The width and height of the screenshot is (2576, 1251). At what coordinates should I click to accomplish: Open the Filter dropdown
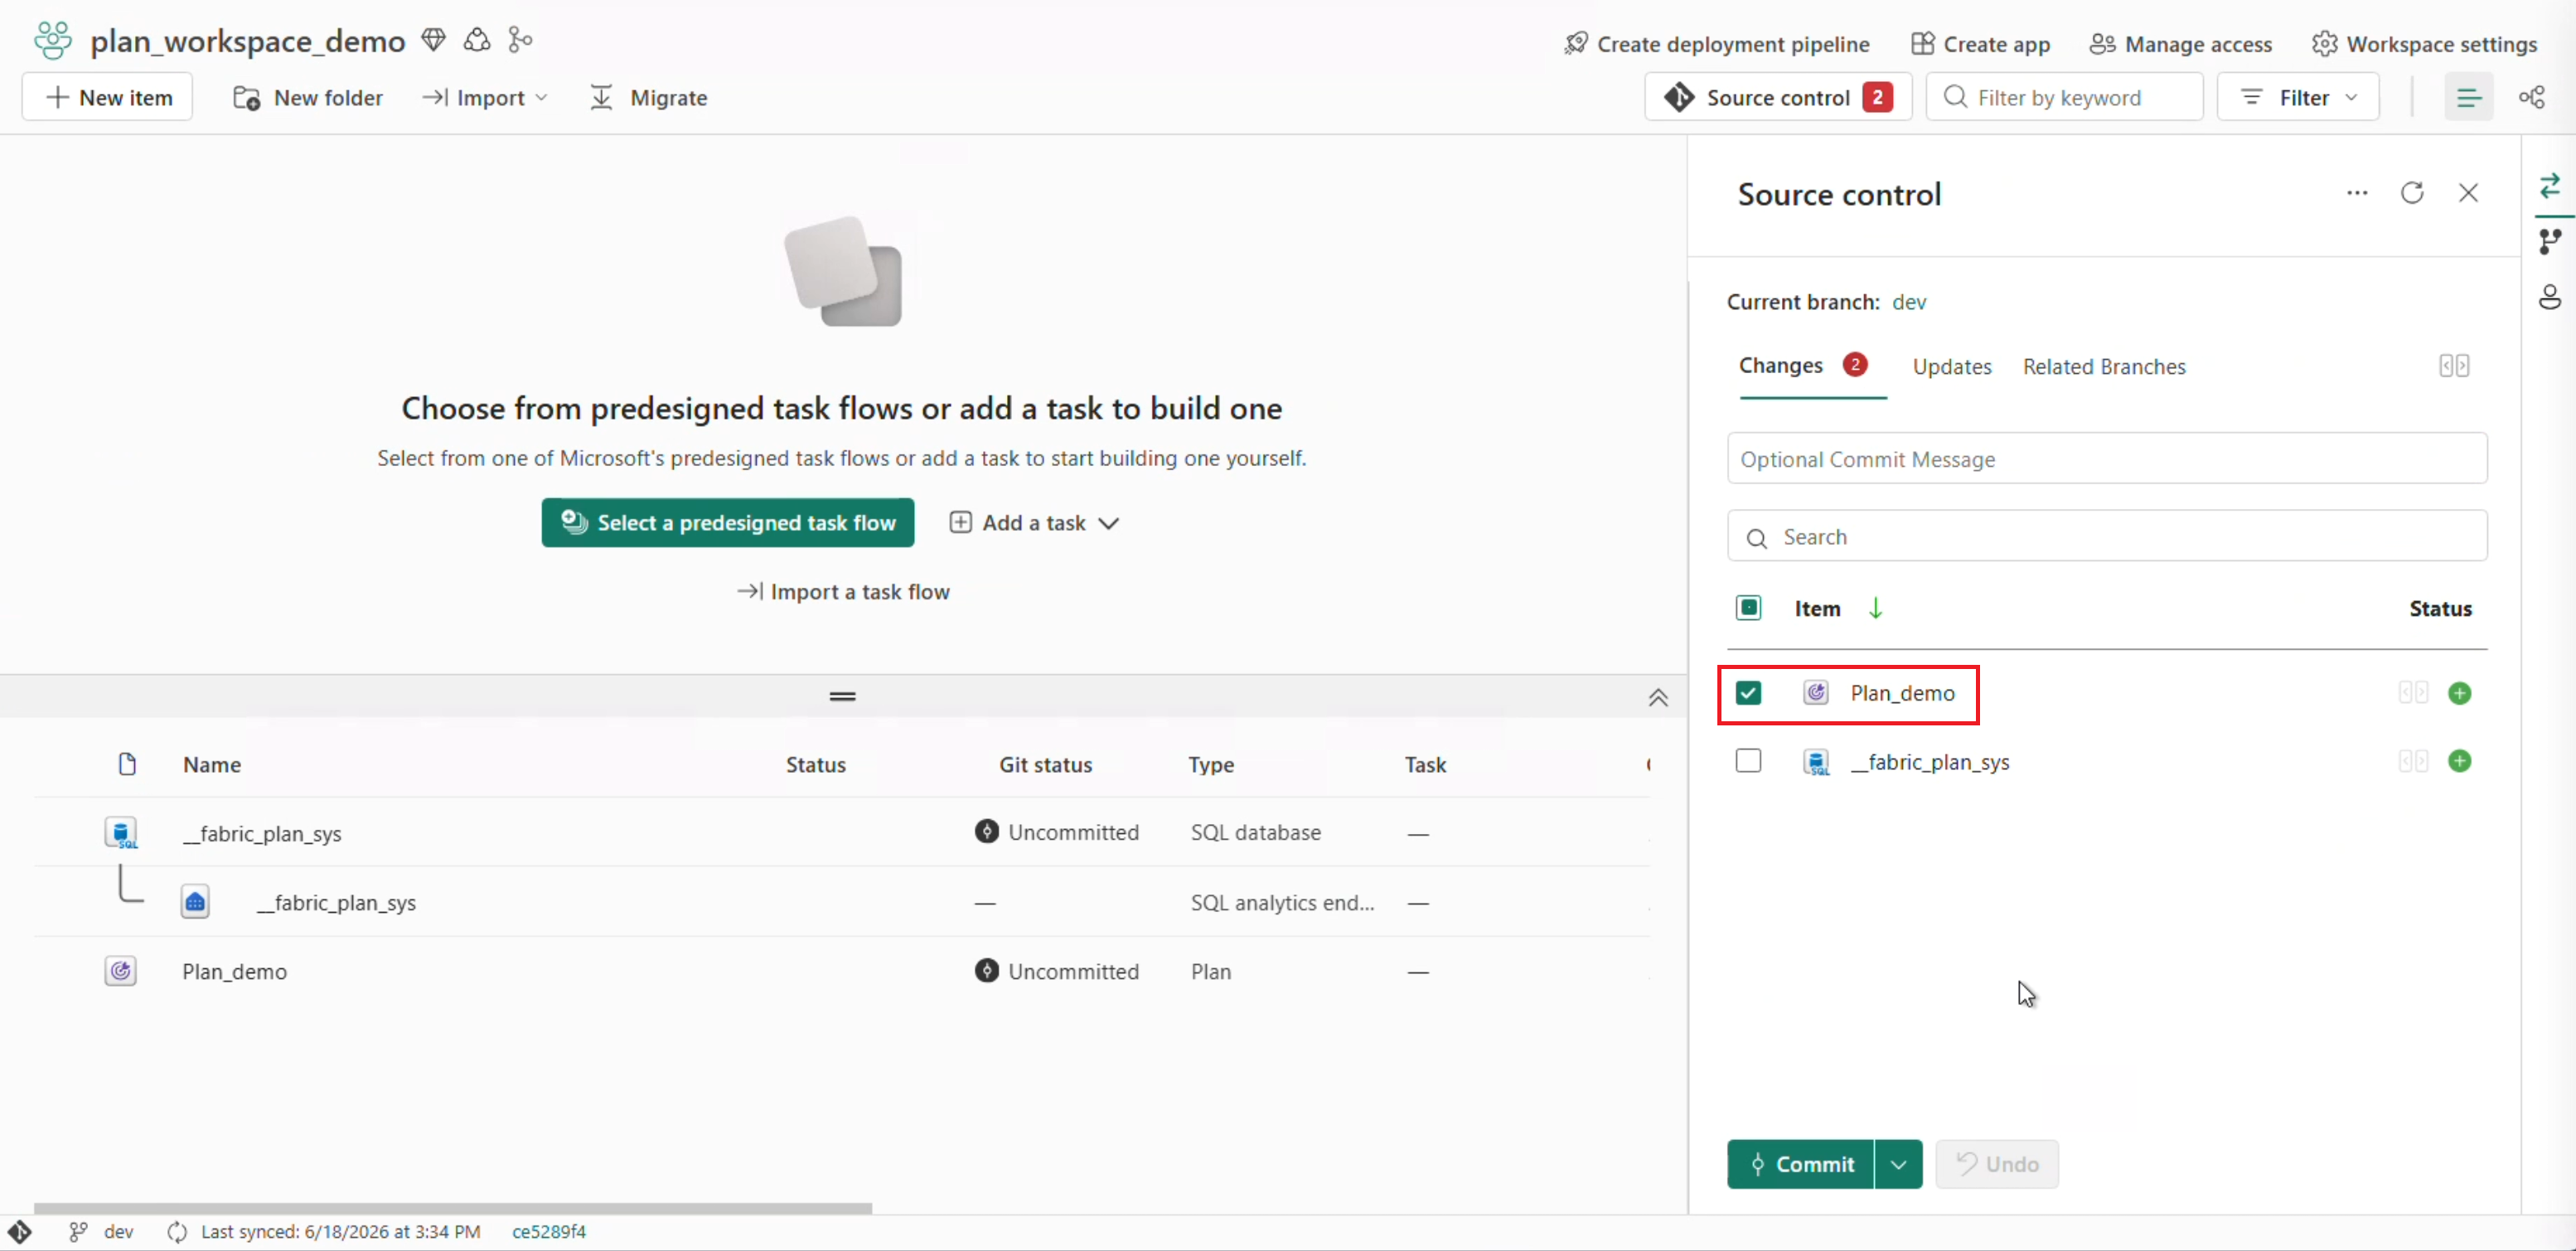[x=2298, y=97]
